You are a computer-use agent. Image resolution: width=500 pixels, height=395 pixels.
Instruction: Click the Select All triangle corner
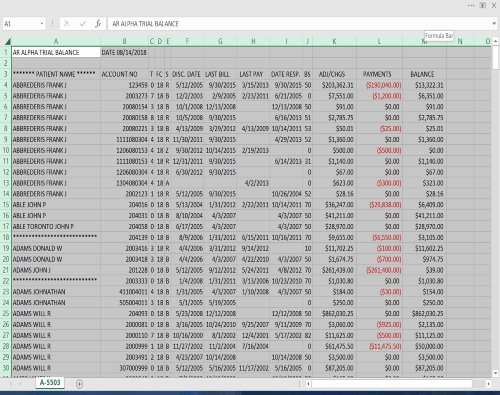coord(7,41)
